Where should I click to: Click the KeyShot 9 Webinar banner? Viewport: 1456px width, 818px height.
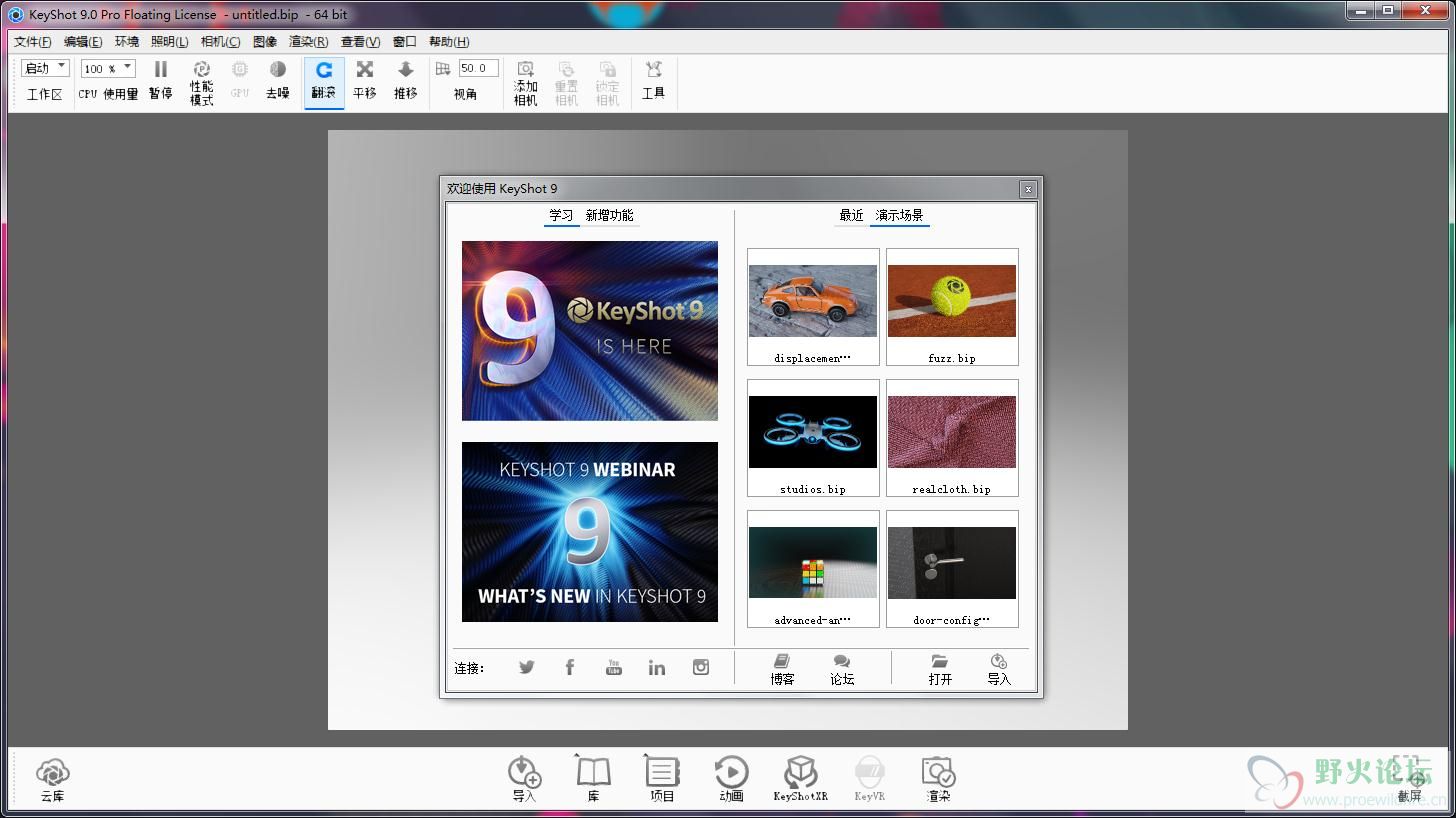pos(590,532)
